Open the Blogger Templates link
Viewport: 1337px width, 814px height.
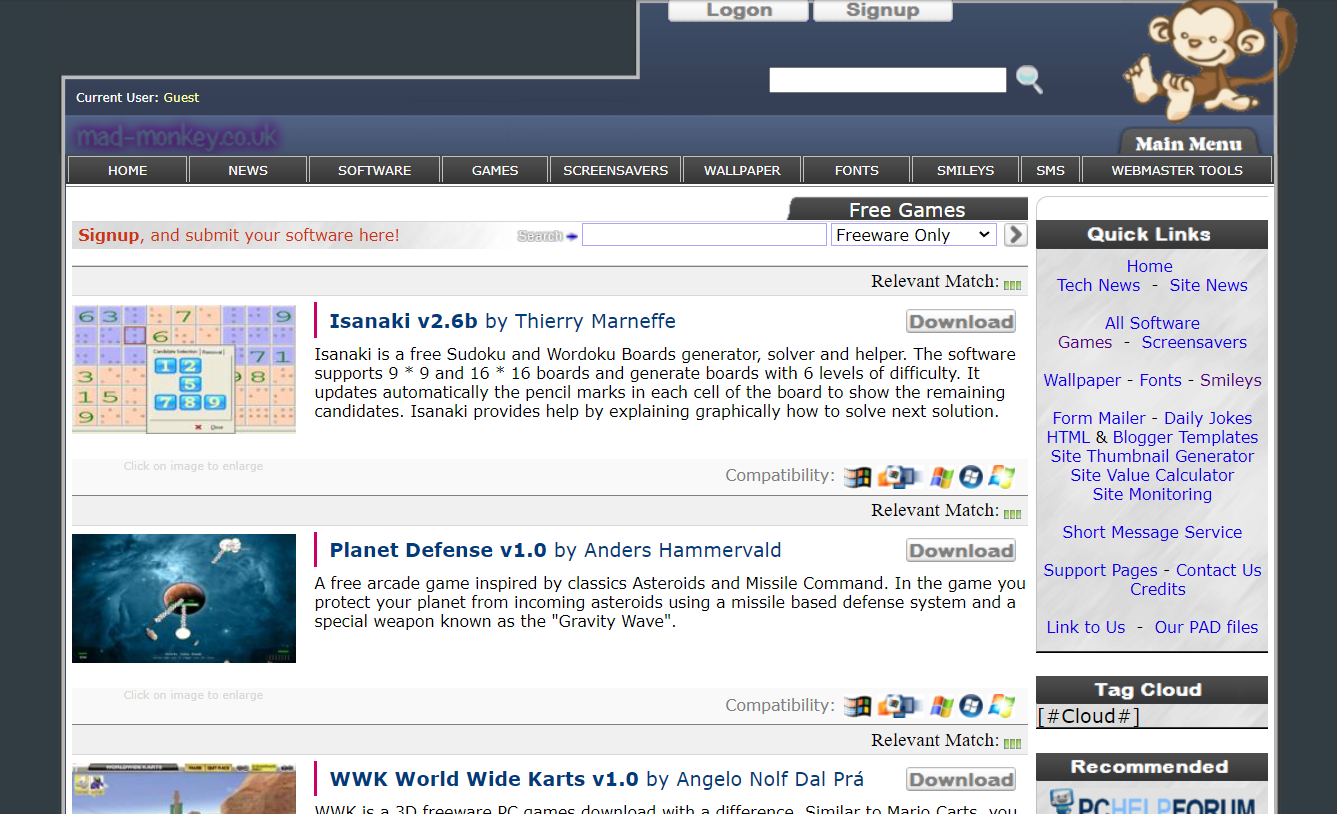click(1185, 437)
